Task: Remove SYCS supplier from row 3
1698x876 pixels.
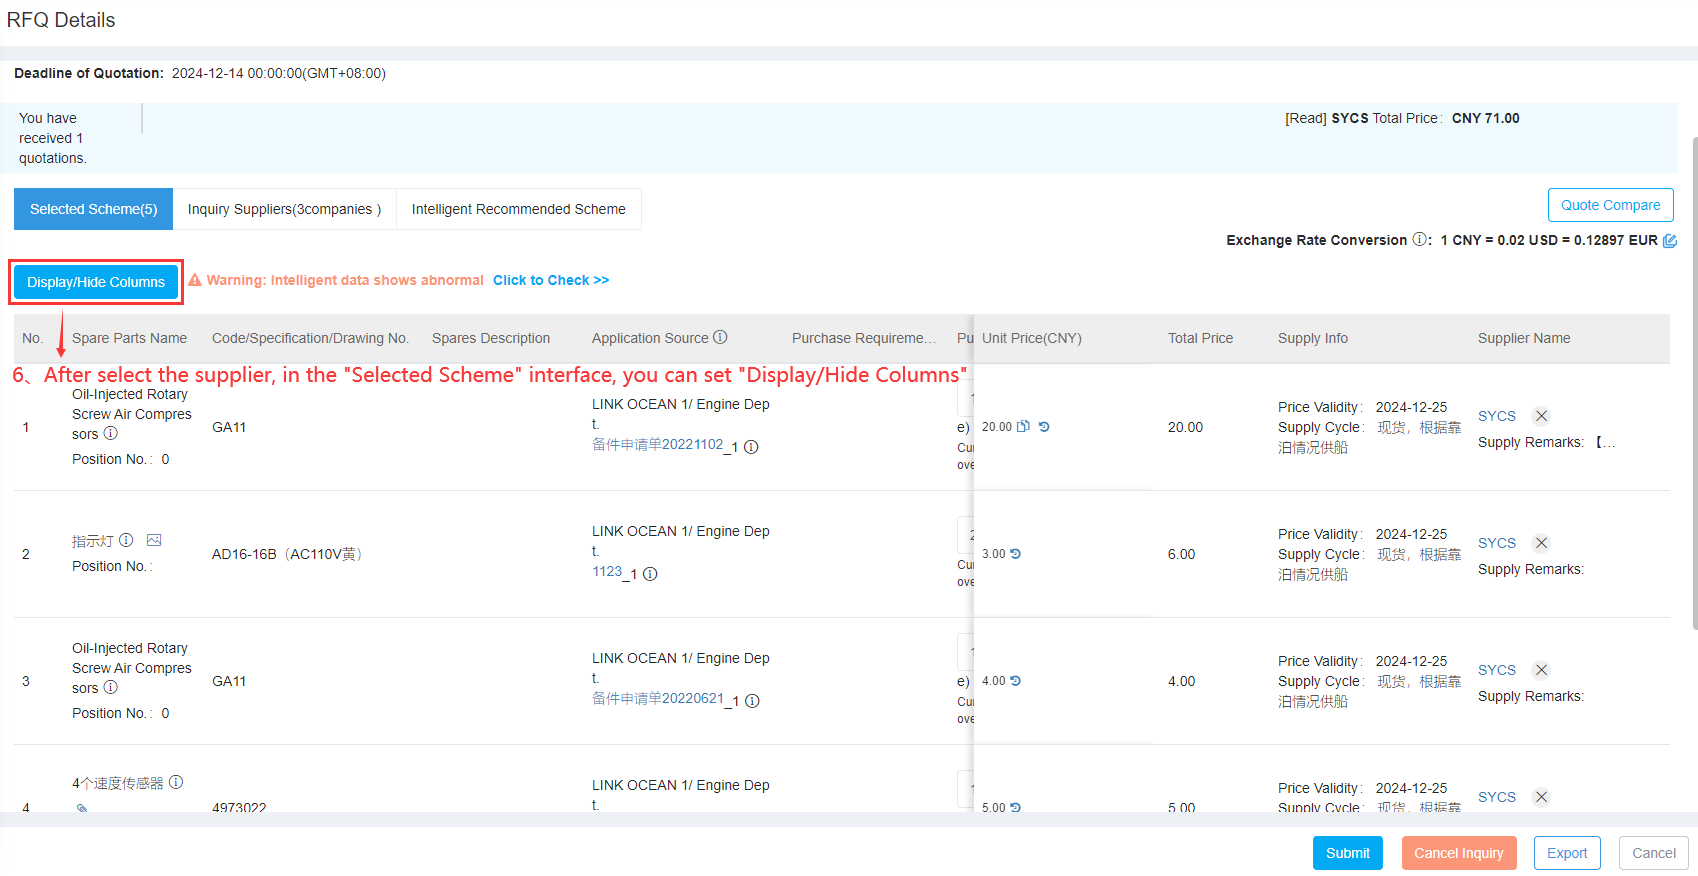Action: [x=1542, y=670]
